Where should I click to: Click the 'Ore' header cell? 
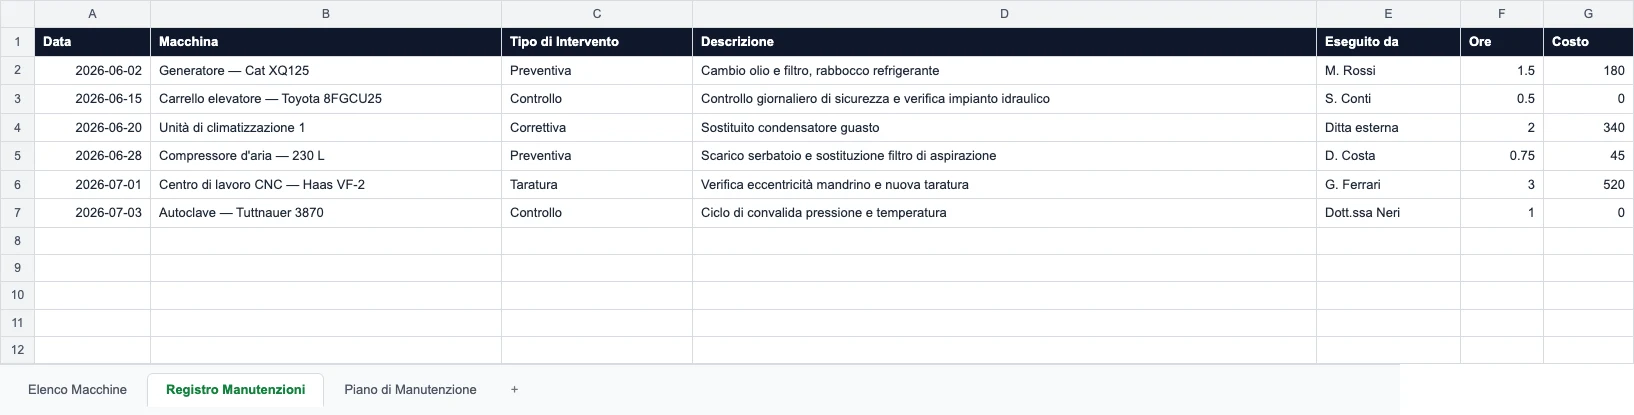pyautogui.click(x=1502, y=42)
